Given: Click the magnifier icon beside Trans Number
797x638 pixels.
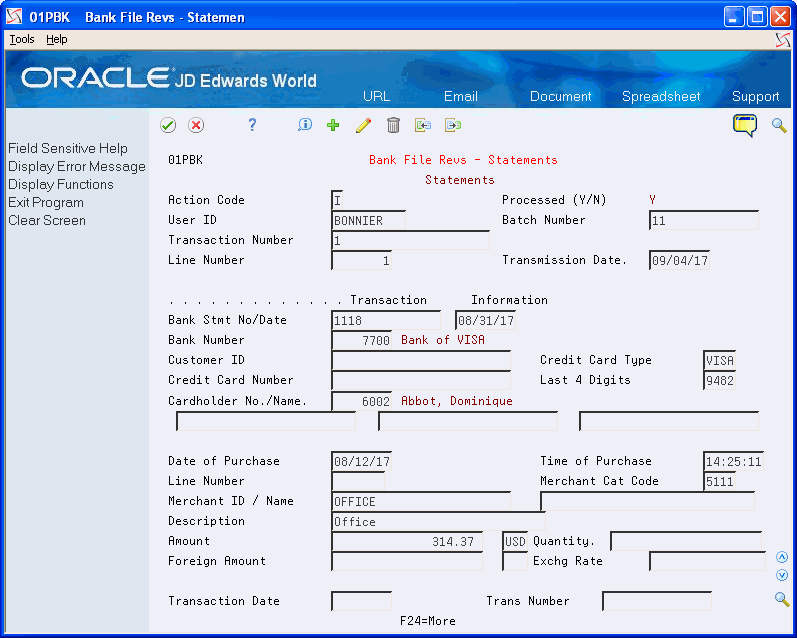Looking at the screenshot, I should click(x=782, y=599).
